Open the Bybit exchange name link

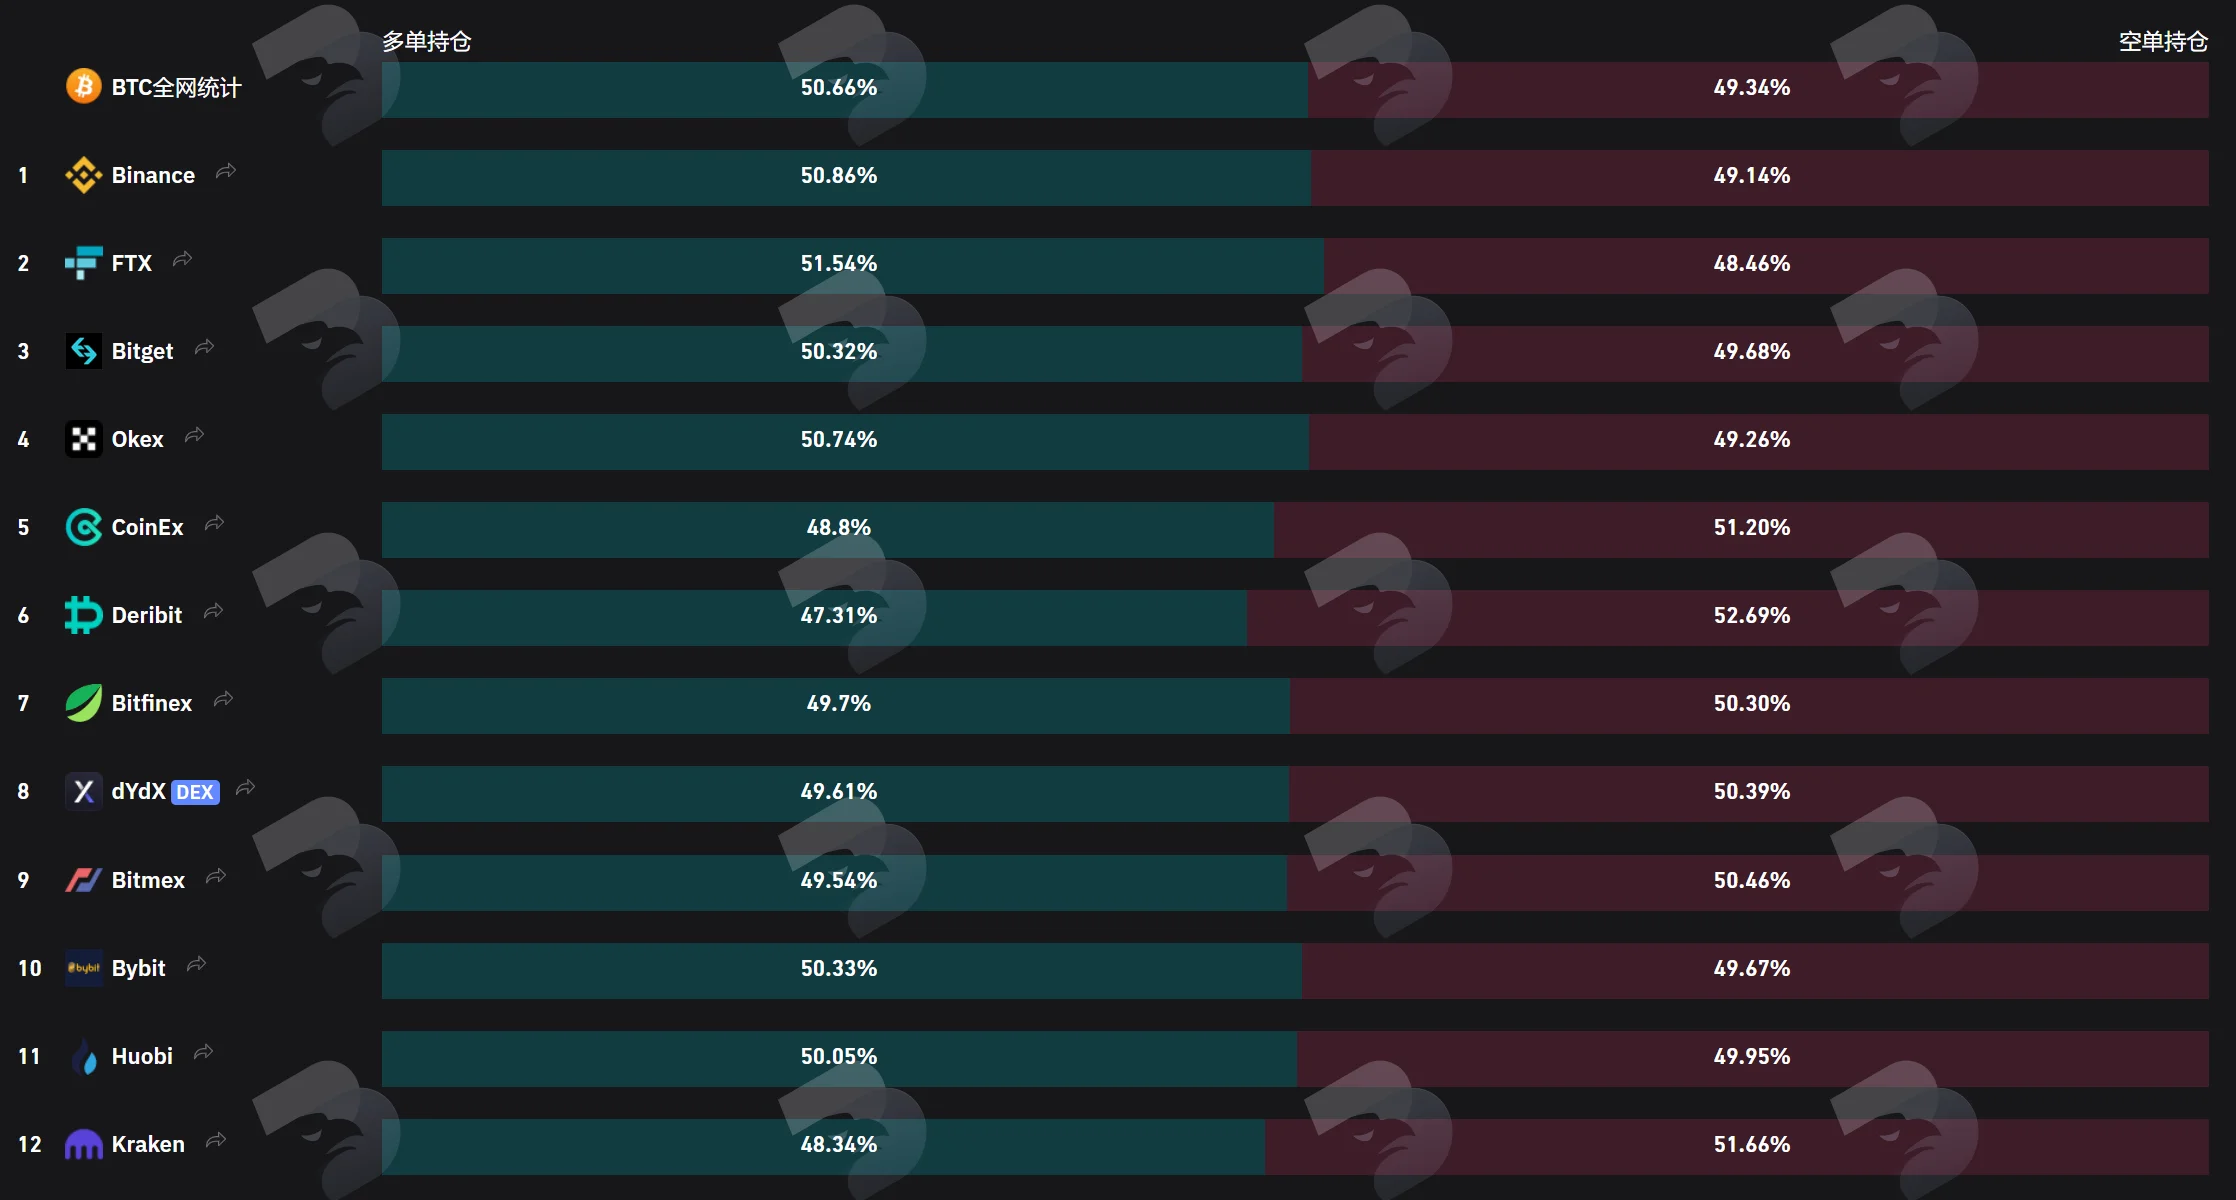click(138, 968)
